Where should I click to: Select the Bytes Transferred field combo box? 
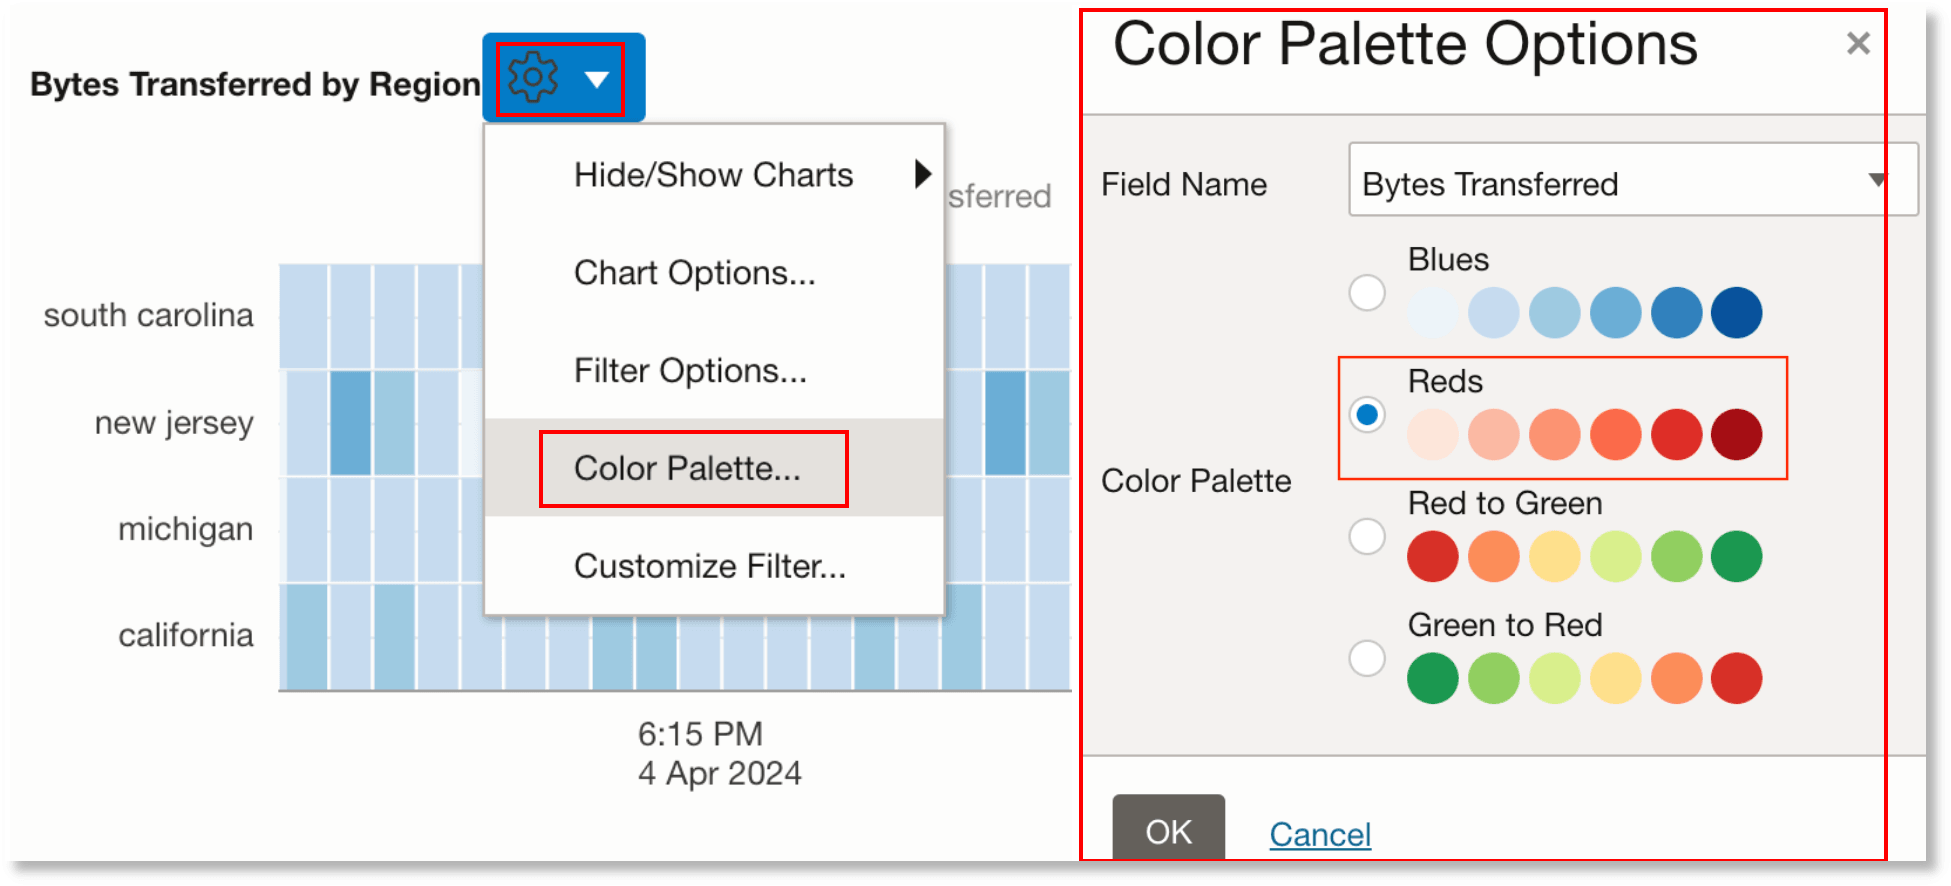coord(1630,182)
